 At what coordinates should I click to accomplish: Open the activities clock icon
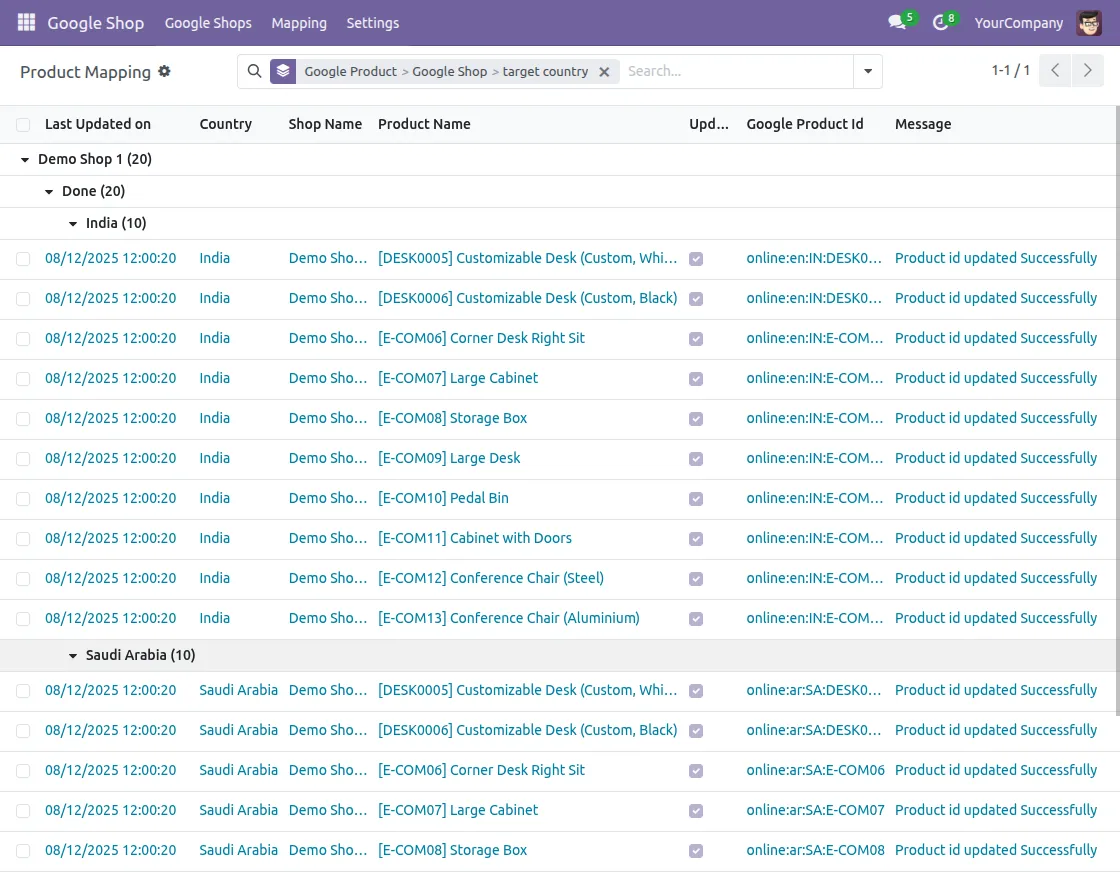click(940, 22)
